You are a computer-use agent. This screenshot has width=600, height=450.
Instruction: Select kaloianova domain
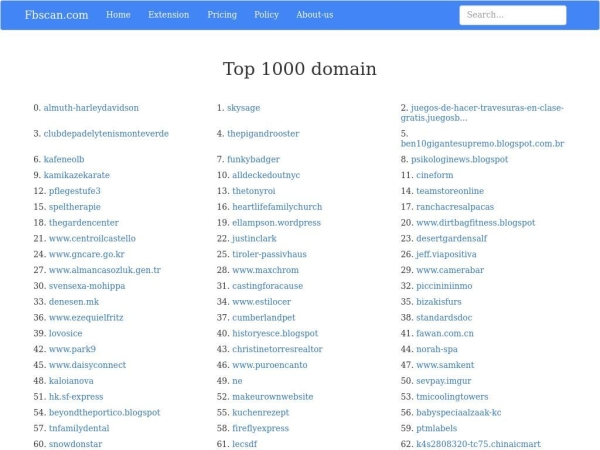(x=71, y=381)
